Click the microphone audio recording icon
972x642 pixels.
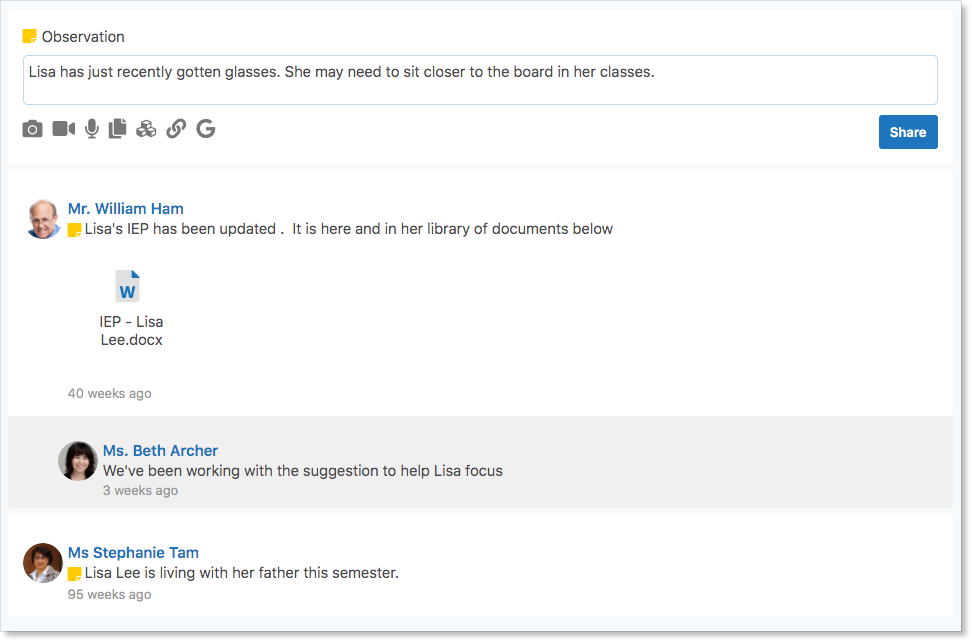pyautogui.click(x=92, y=129)
